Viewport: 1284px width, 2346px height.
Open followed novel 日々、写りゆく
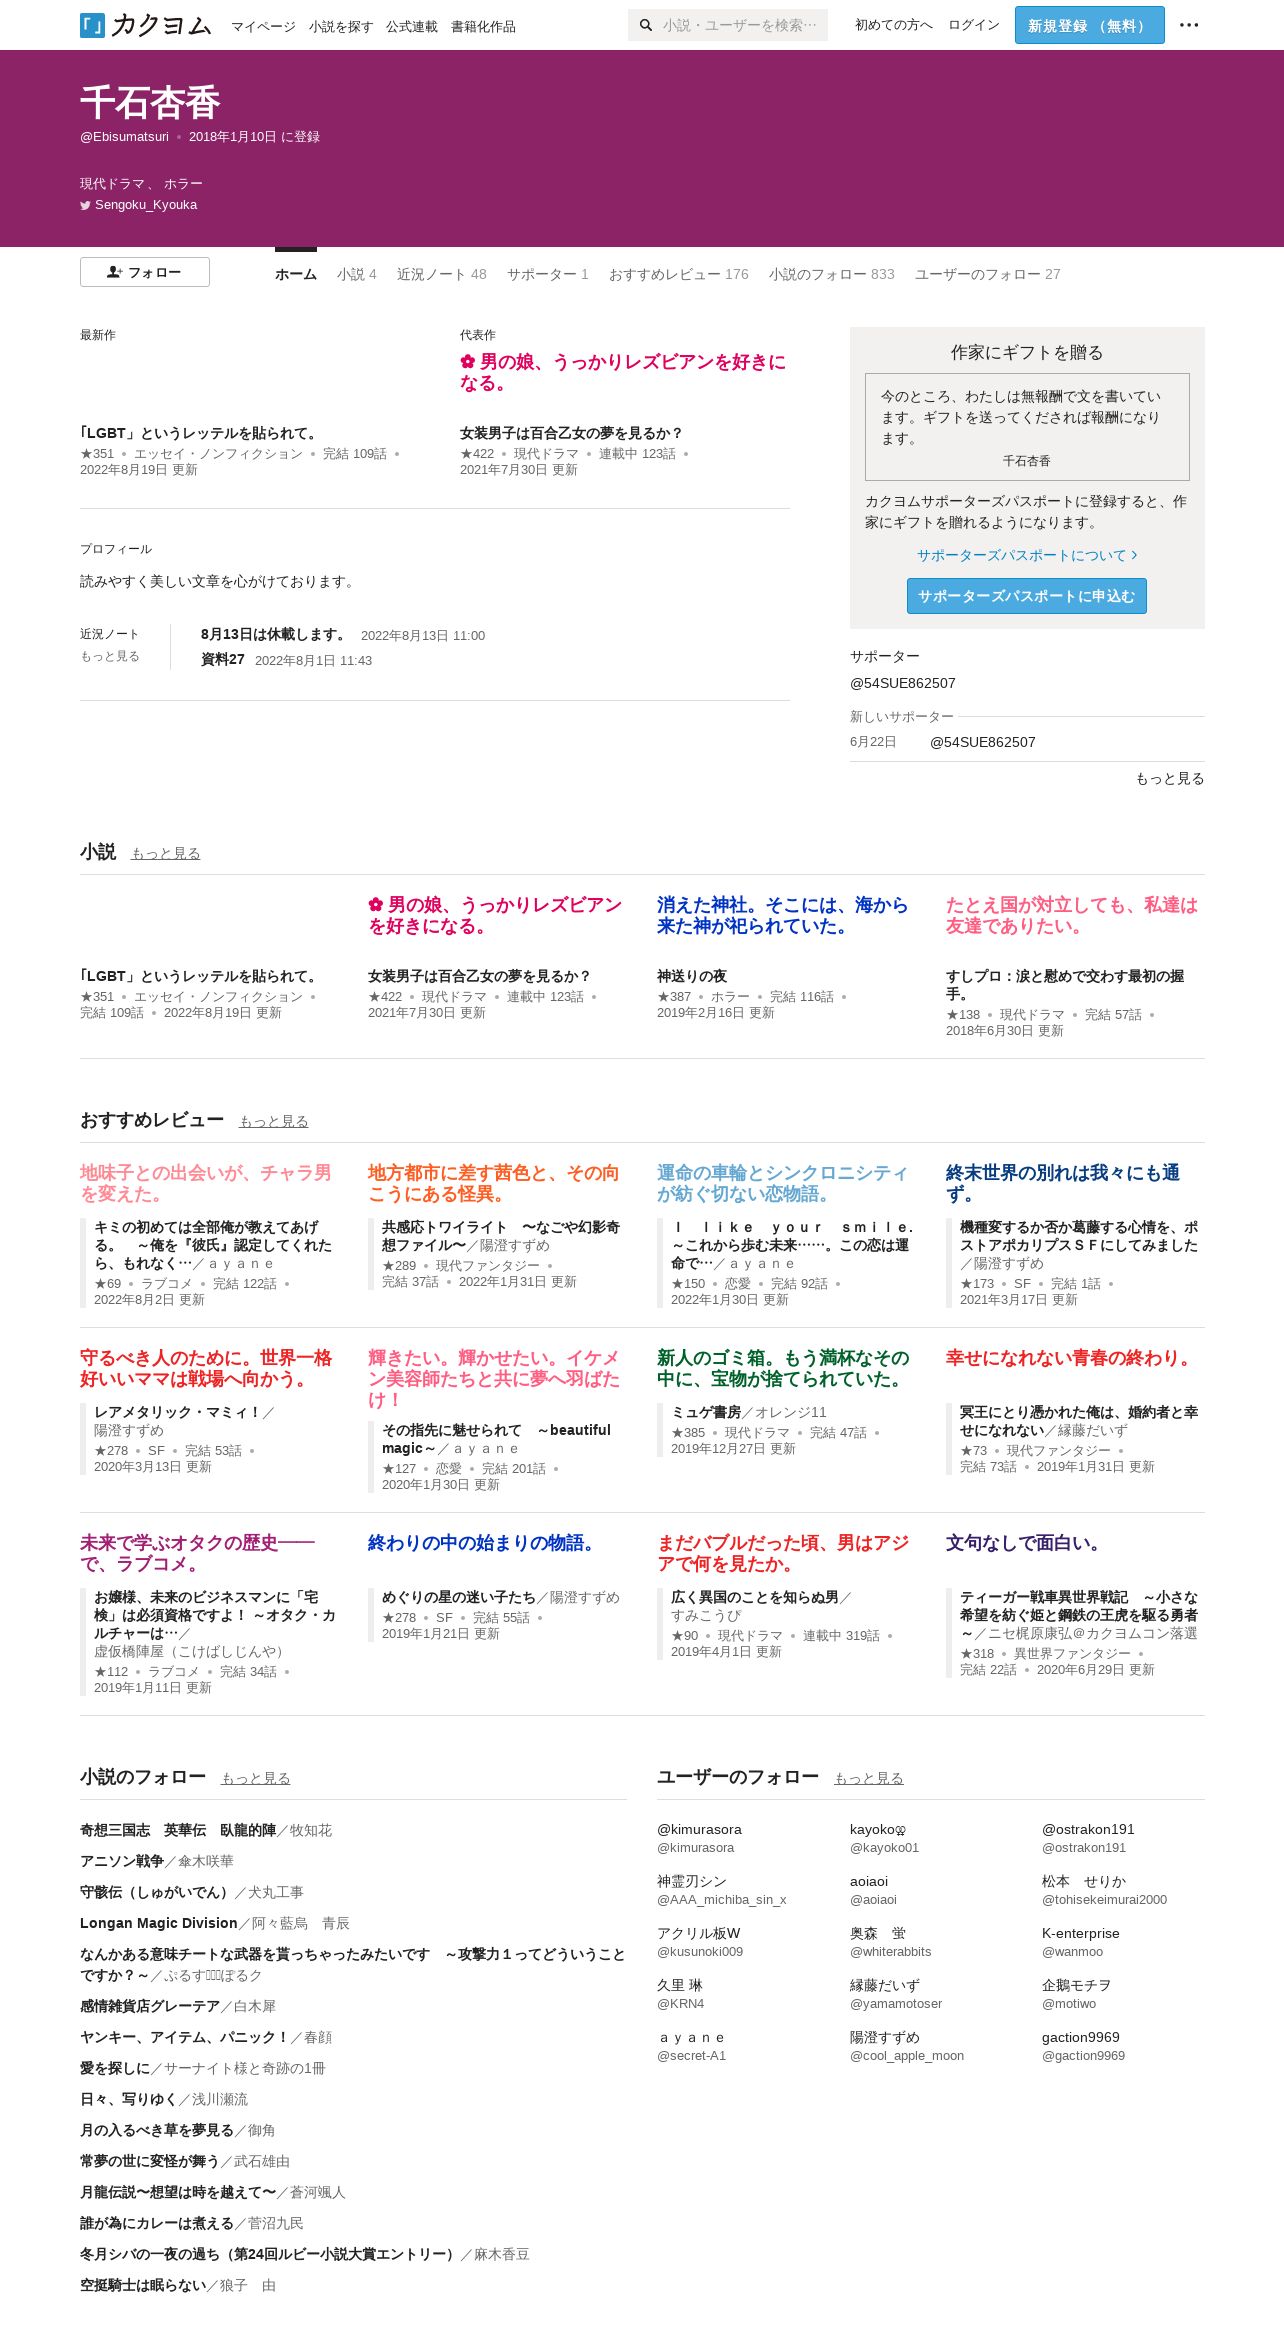pos(129,2099)
